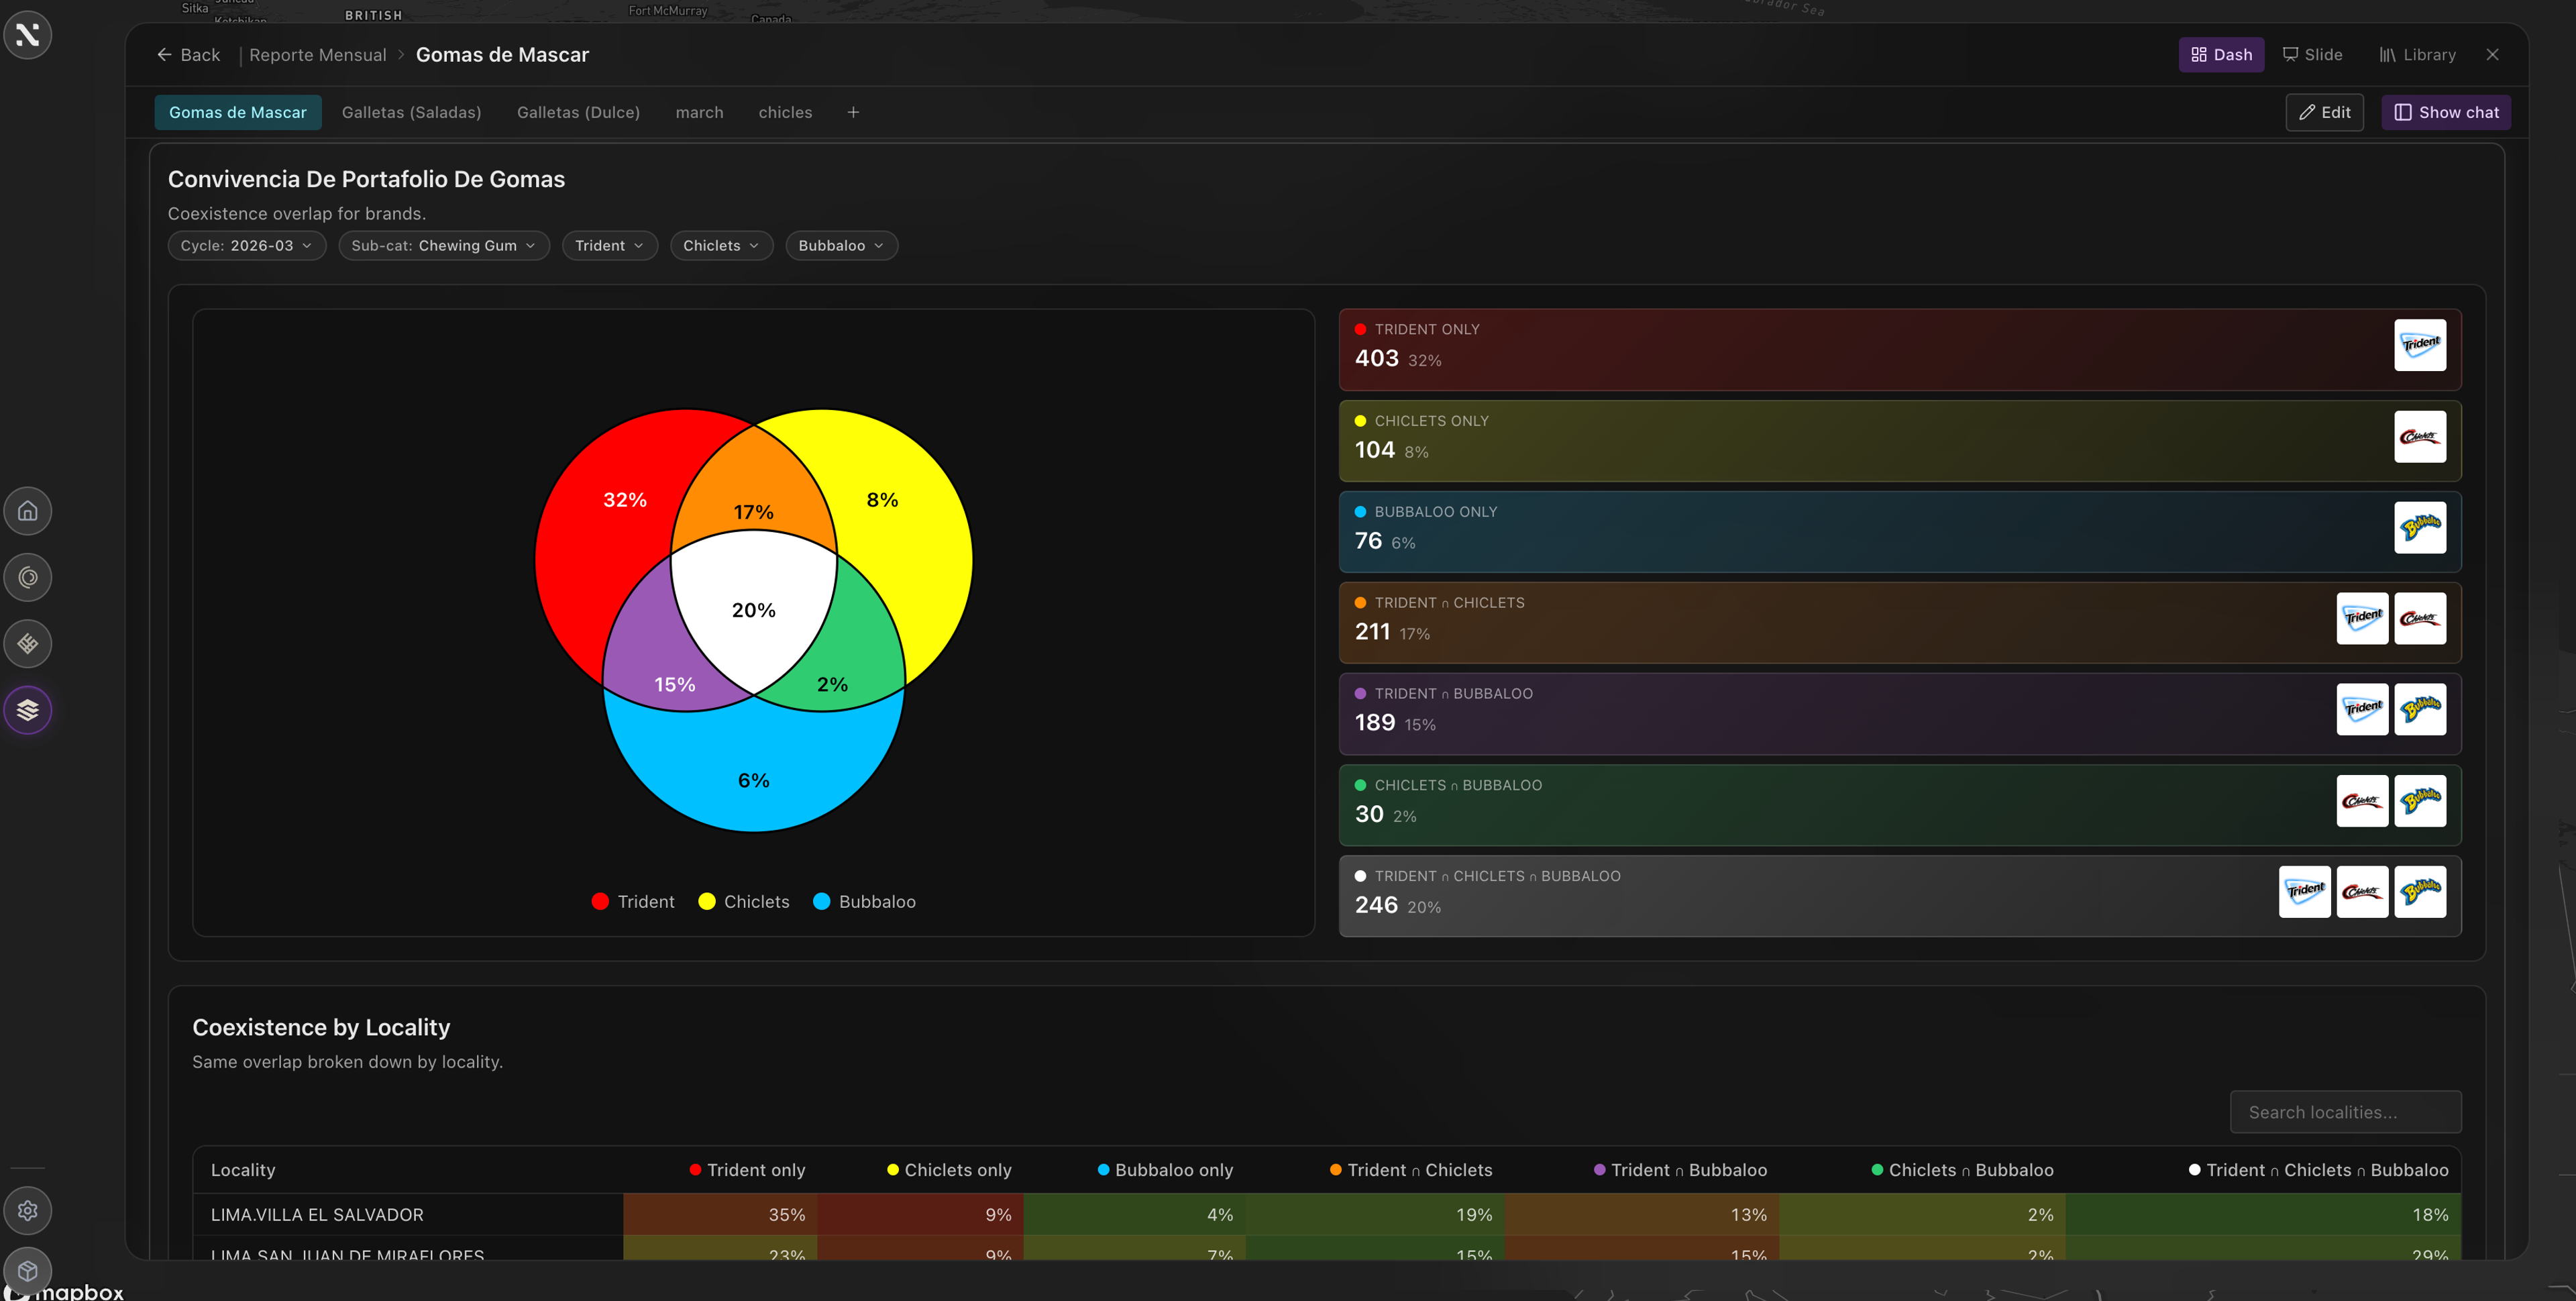This screenshot has height=1301, width=2576.
Task: Open the cube package icon in the sidebar
Action: (x=28, y=1270)
